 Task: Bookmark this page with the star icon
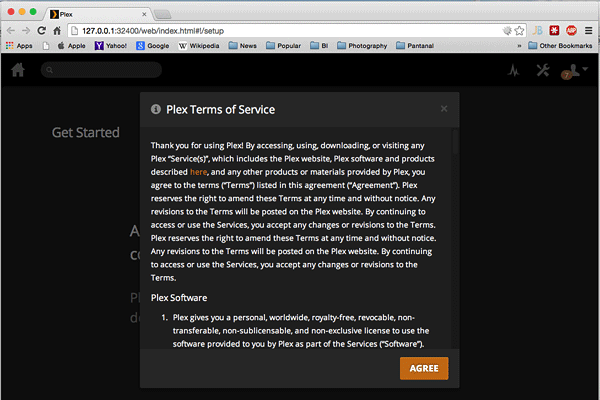click(519, 31)
